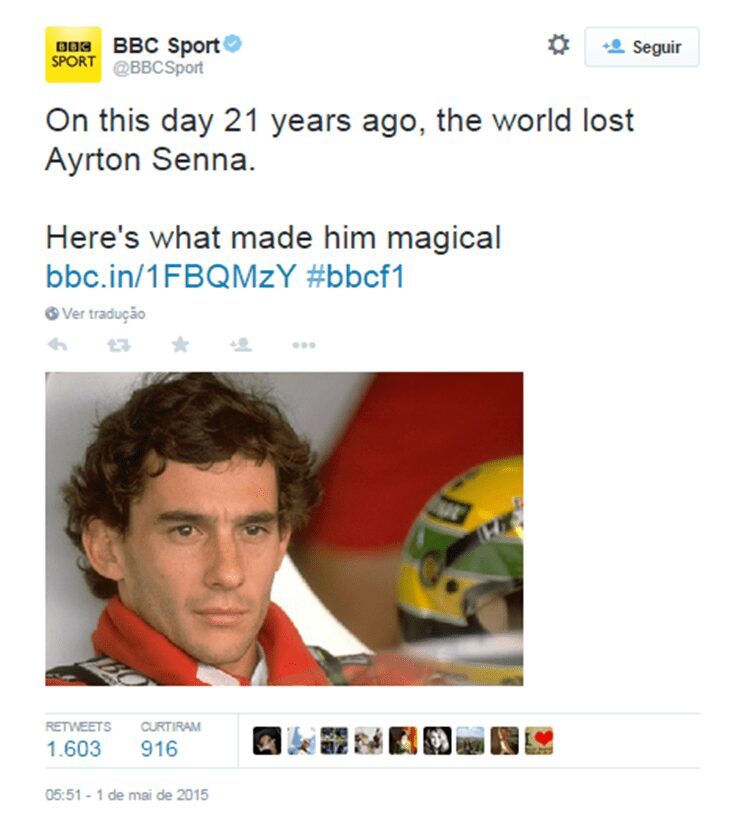
Task: Click the BBC Sport yellow avatar logo
Action: coord(73,54)
